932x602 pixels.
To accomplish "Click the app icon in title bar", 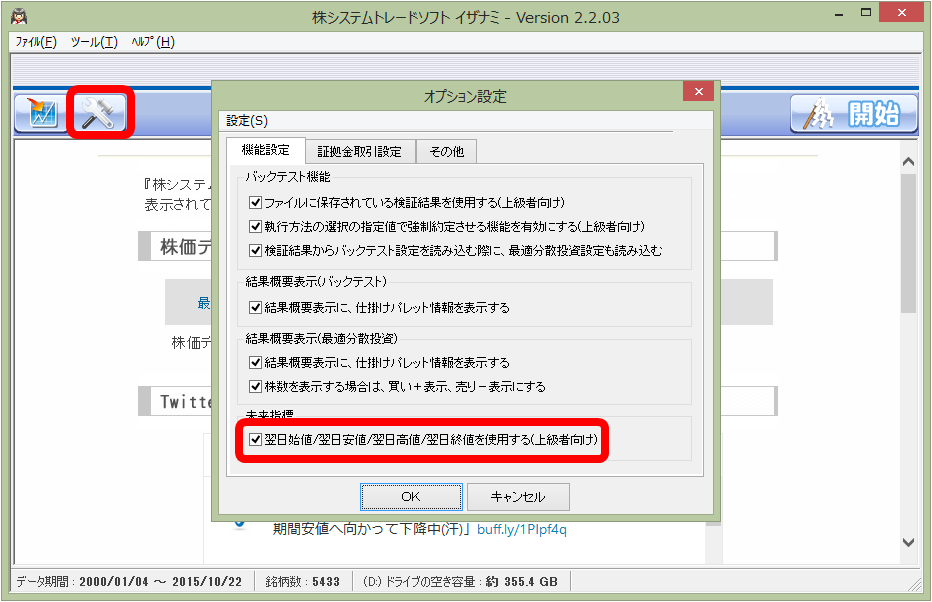I will [19, 17].
